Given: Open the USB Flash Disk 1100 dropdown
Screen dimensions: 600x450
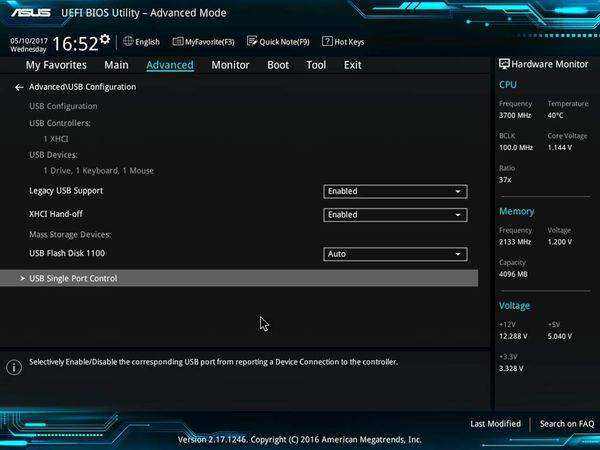Looking at the screenshot, I should point(395,254).
